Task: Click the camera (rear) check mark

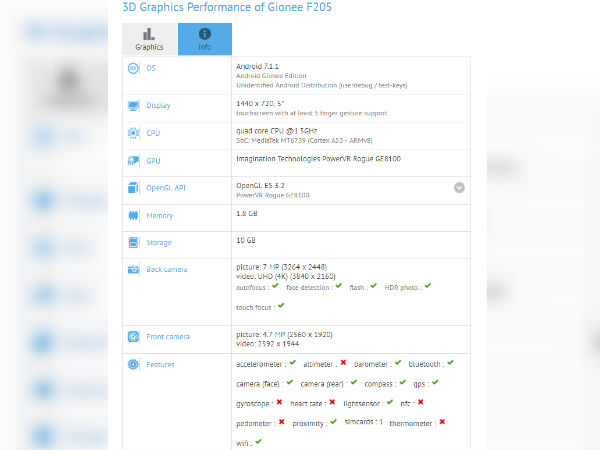Action: coord(354,382)
